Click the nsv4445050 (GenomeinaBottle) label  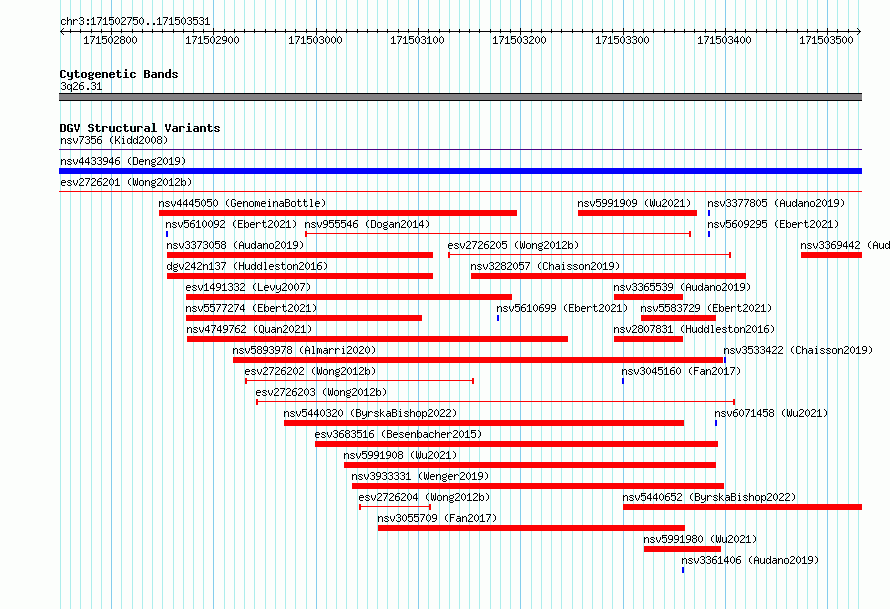242,203
